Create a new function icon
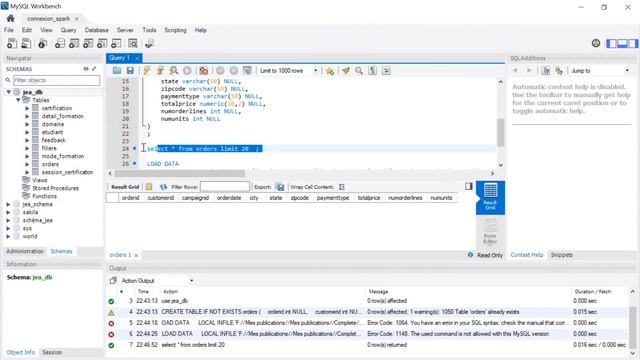640x360 pixels. [116, 43]
